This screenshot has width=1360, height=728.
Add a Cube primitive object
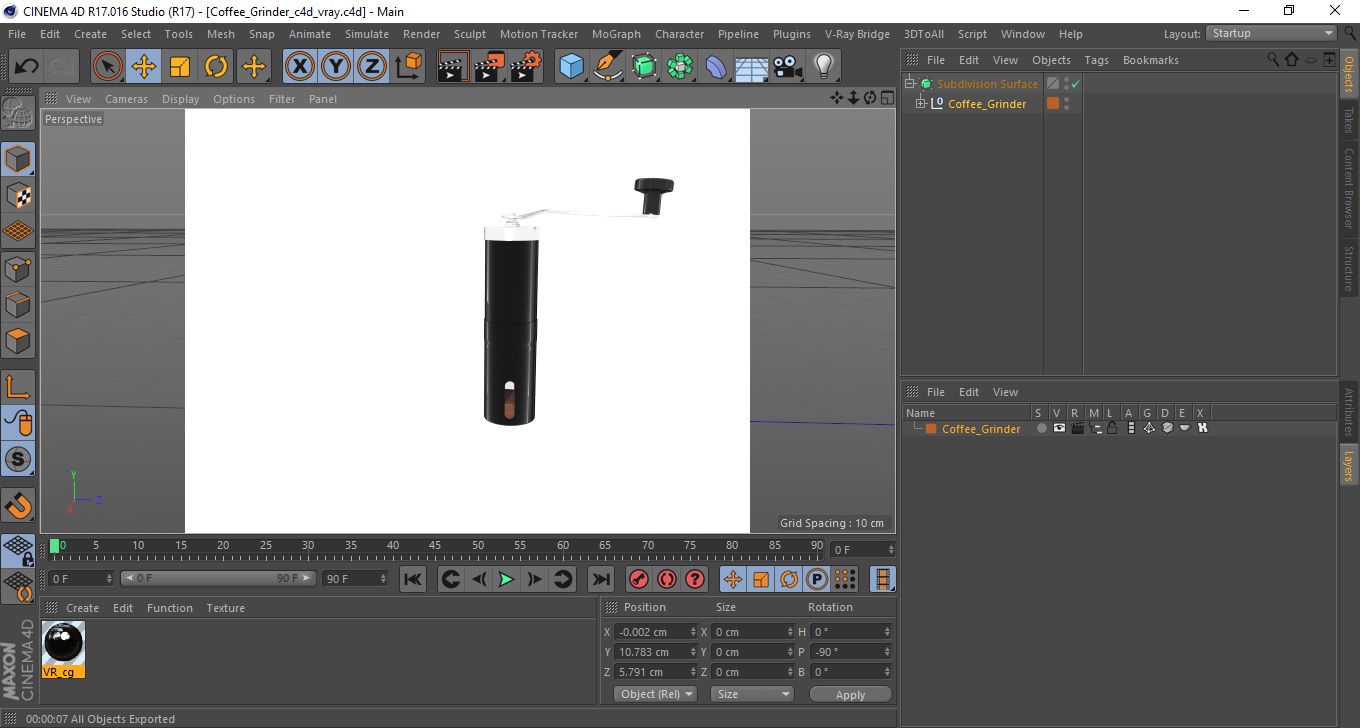(571, 67)
